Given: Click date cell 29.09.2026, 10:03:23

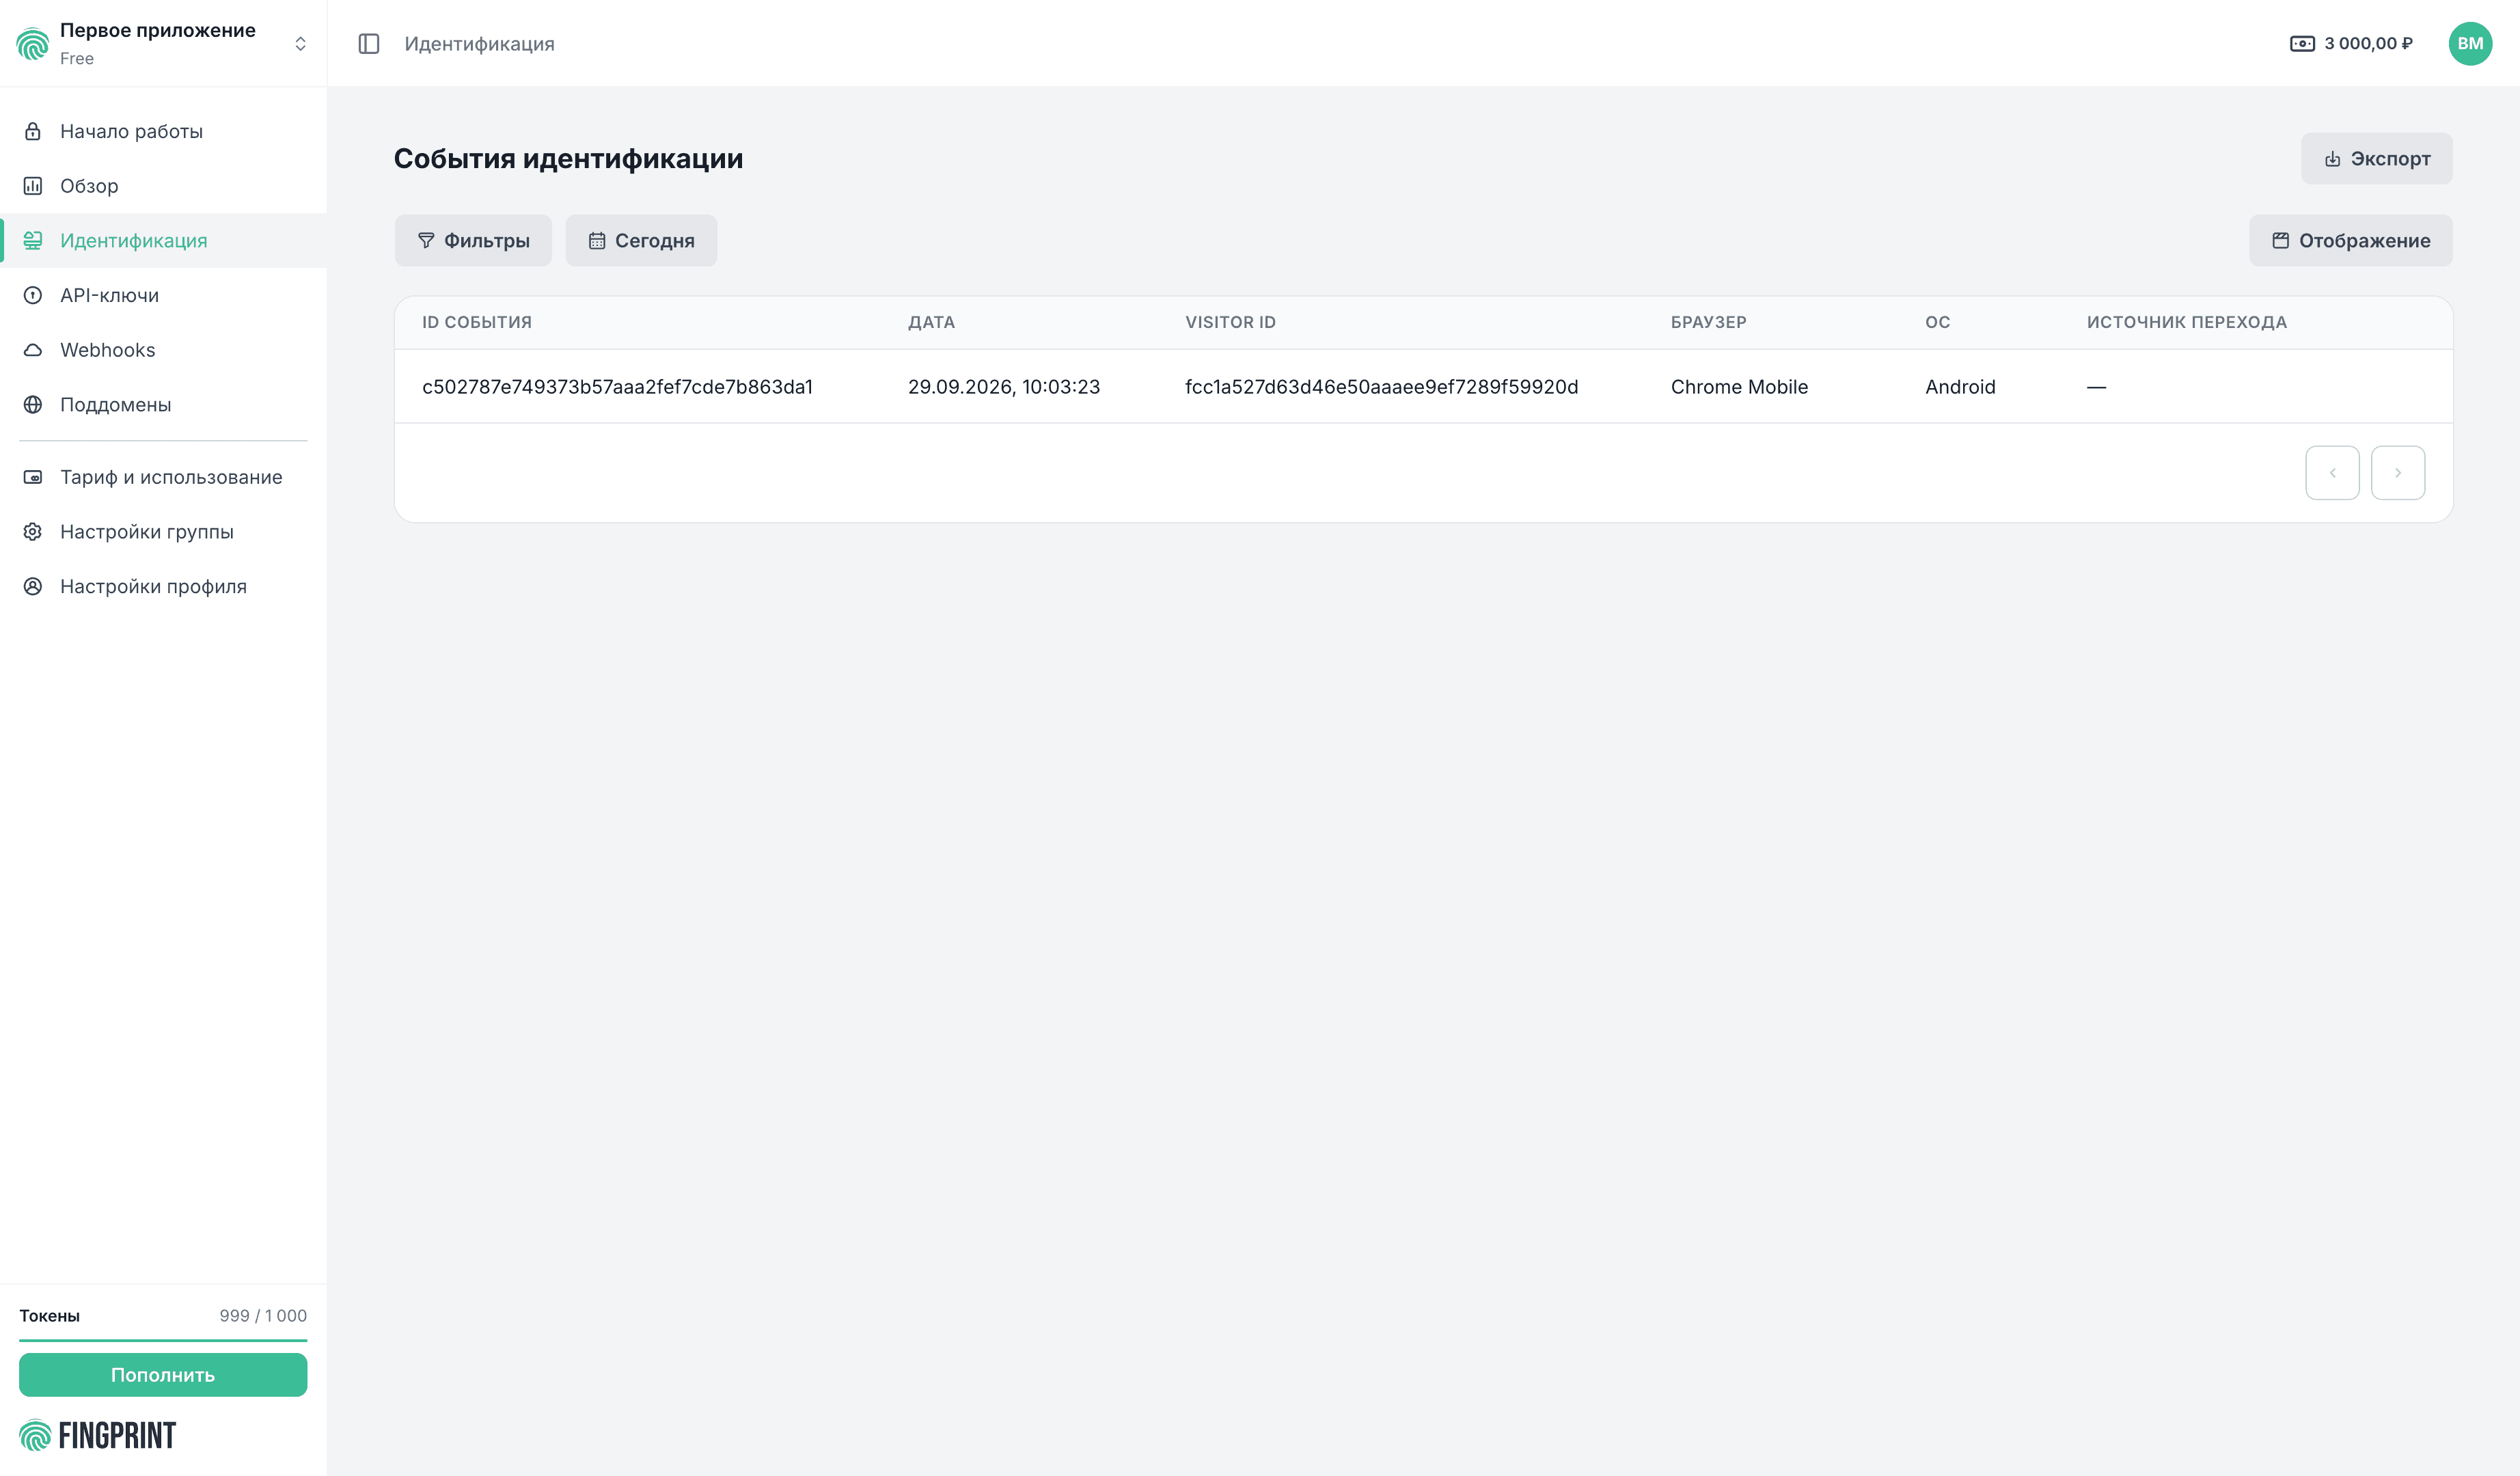Looking at the screenshot, I should [x=1003, y=387].
